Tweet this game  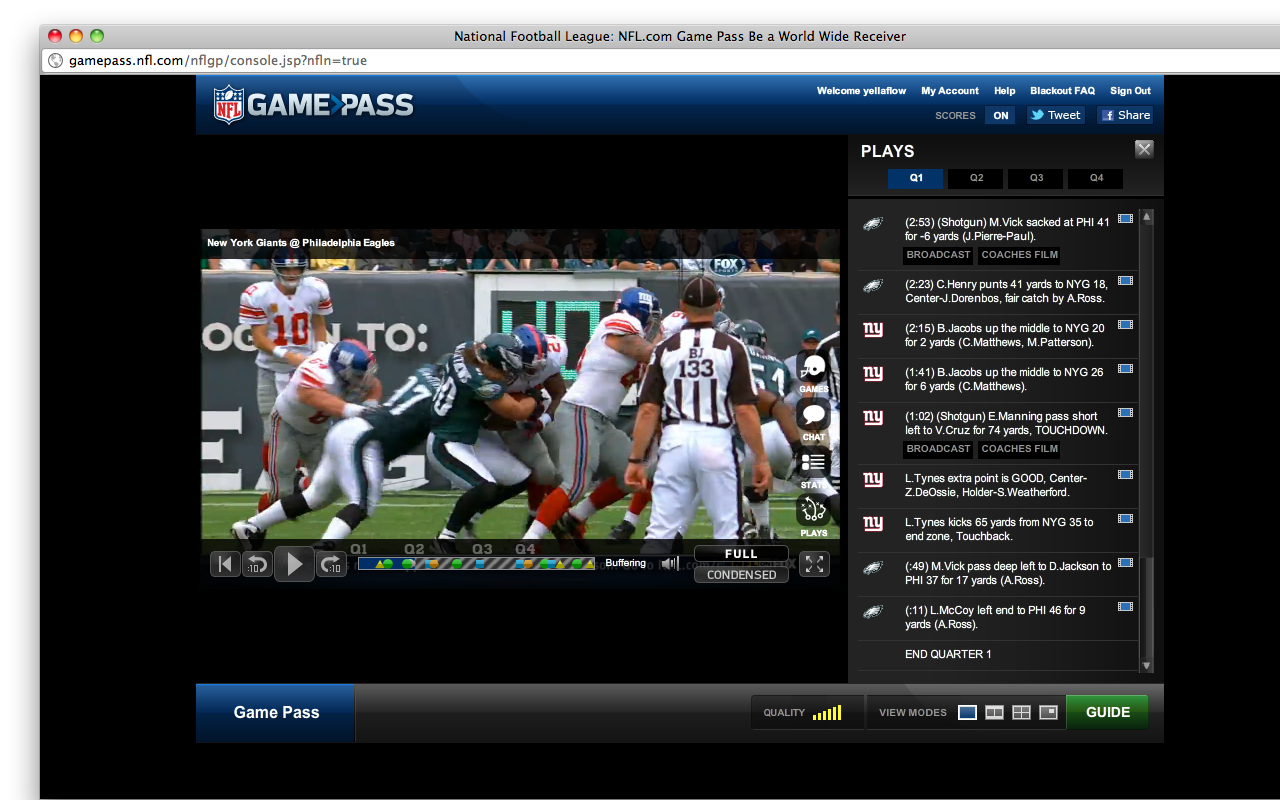coord(1056,115)
